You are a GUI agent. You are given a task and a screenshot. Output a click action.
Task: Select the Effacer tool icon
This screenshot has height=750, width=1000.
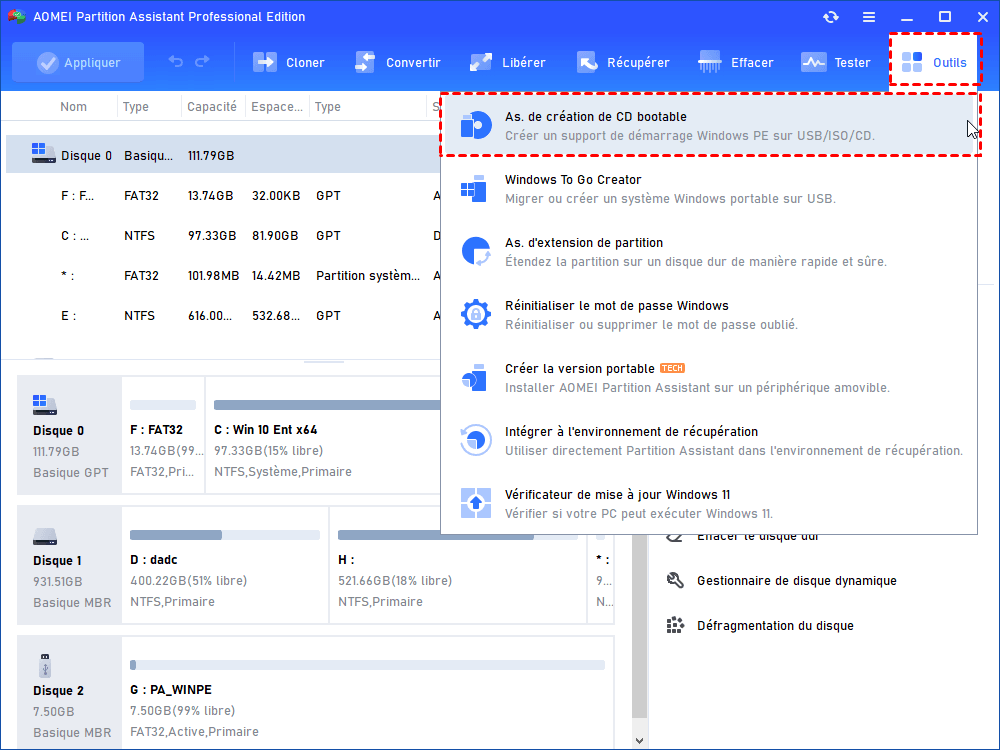711,62
